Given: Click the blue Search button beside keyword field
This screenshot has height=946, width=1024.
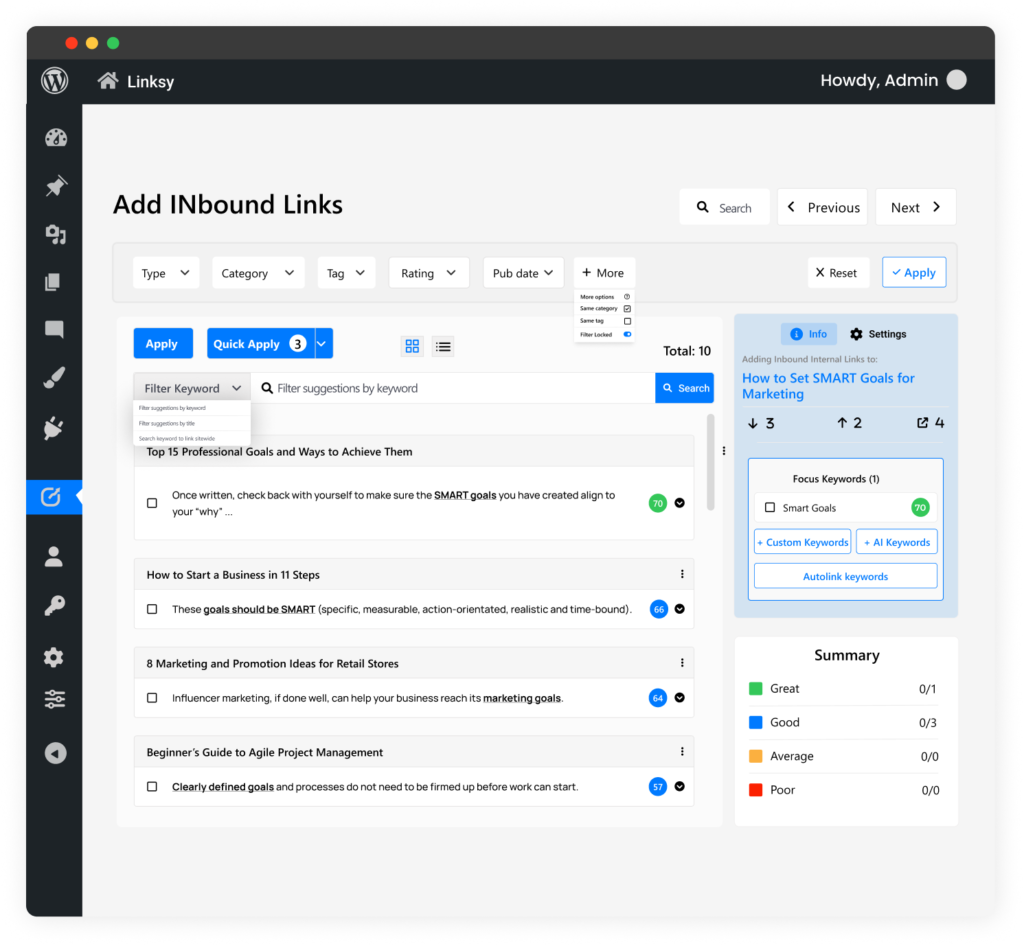Looking at the screenshot, I should 684,388.
